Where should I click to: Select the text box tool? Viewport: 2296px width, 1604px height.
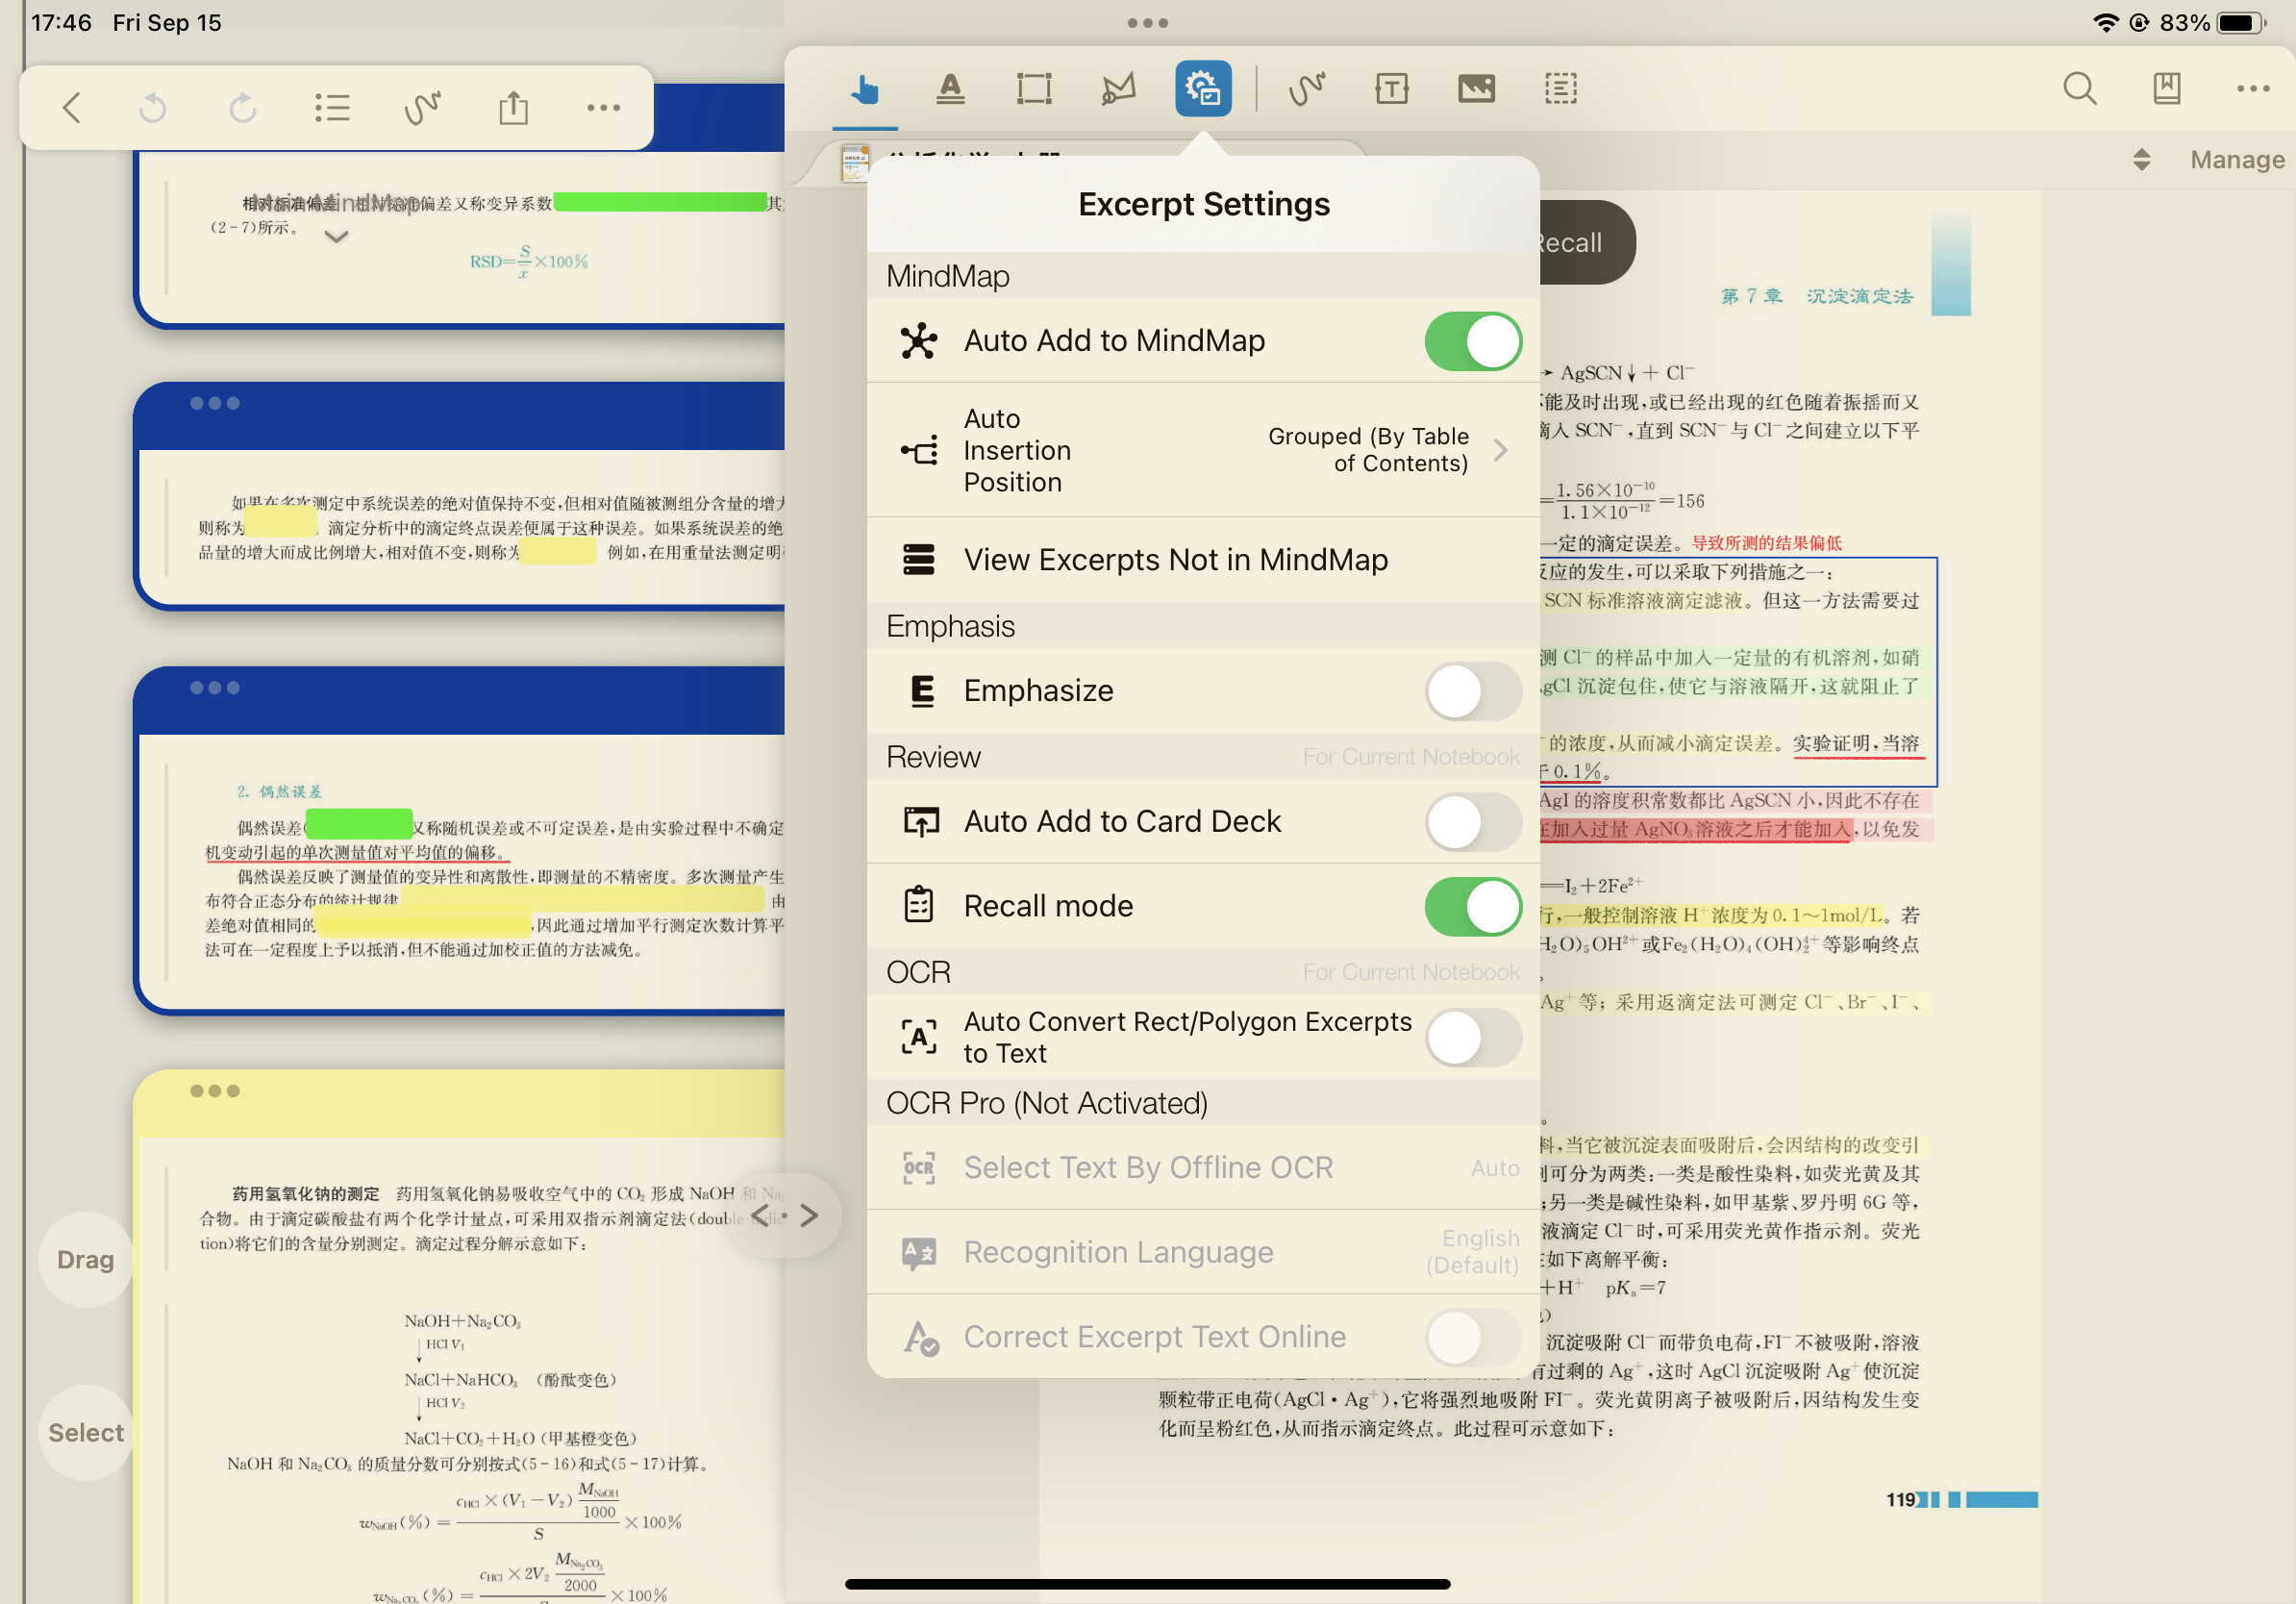pyautogui.click(x=1391, y=89)
